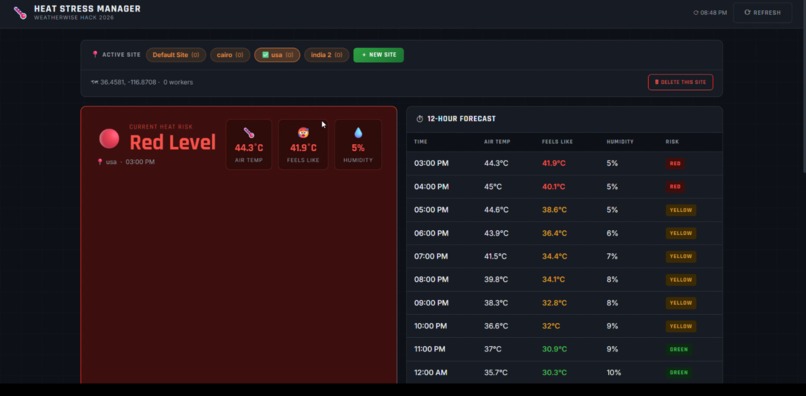Click the map icon beside site coordinates
Image resolution: width=806 pixels, height=396 pixels.
95,82
